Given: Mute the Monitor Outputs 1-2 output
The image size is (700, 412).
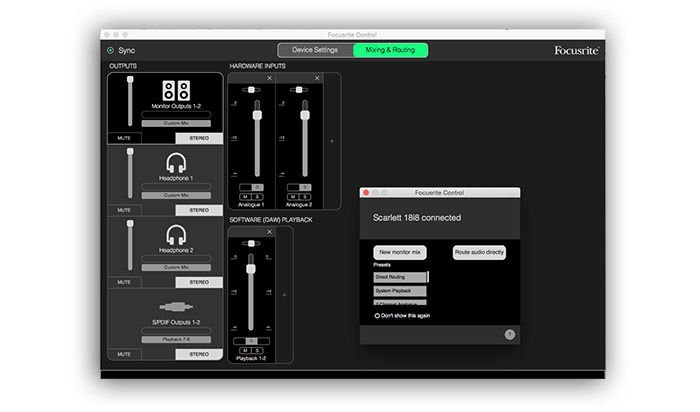Looking at the screenshot, I should pyautogui.click(x=125, y=138).
